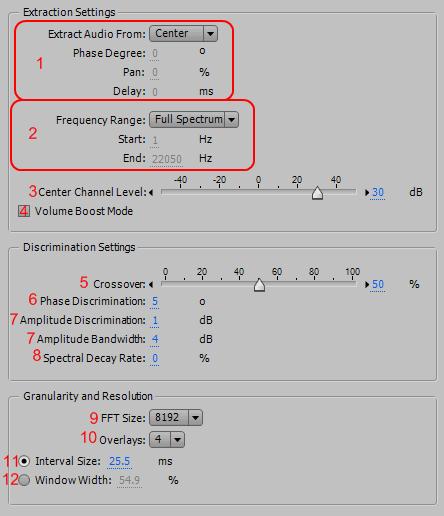
Task: Click the Phase Discrimination value 5
Action: pos(155,301)
